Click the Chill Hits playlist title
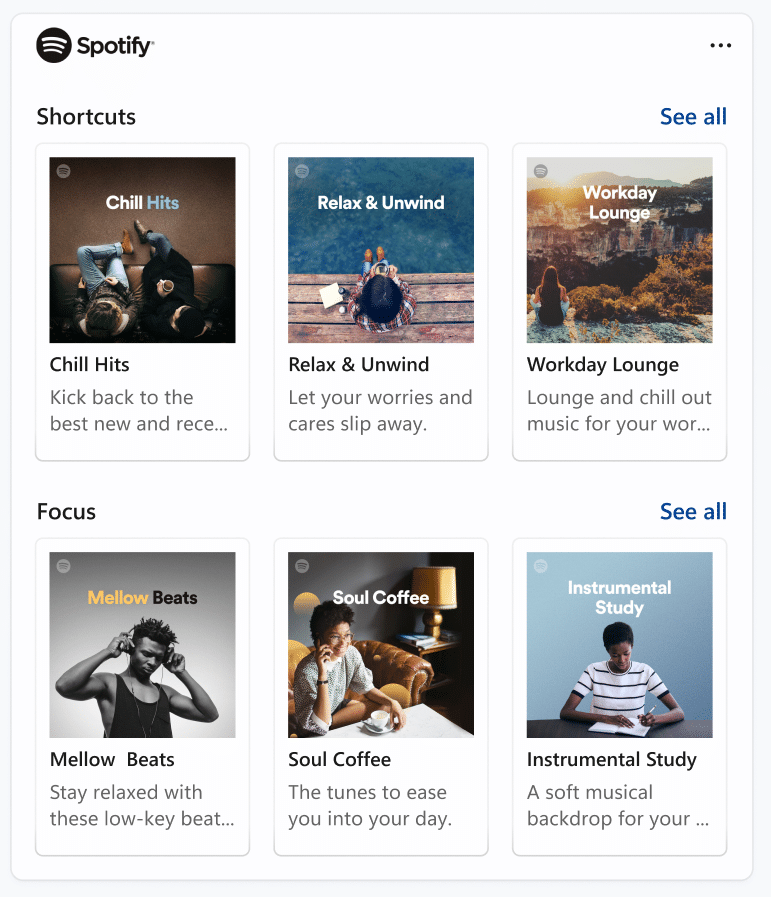The width and height of the screenshot is (771, 897). tap(90, 365)
